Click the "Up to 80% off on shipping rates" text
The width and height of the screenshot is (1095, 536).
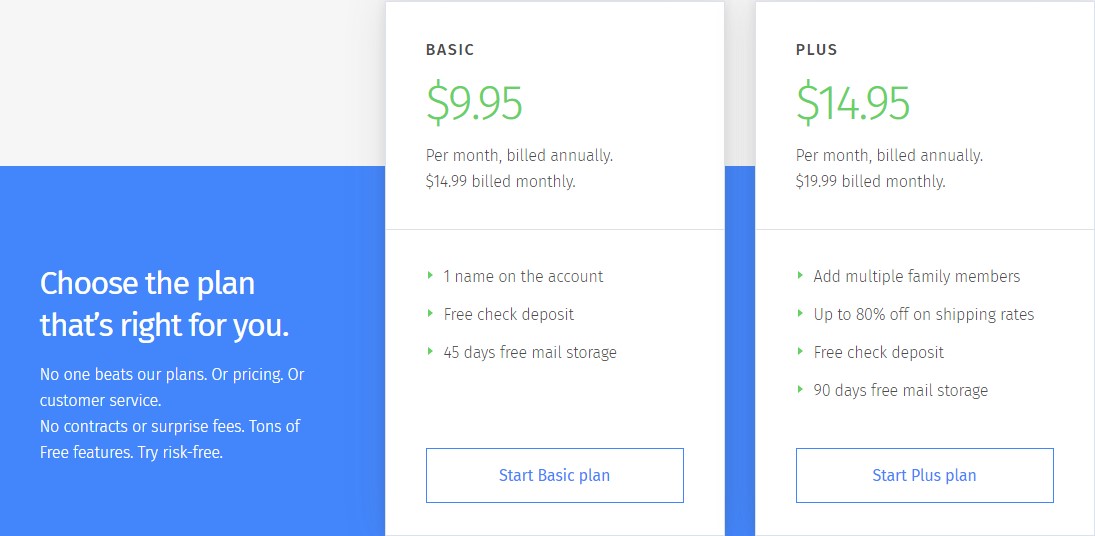(924, 314)
